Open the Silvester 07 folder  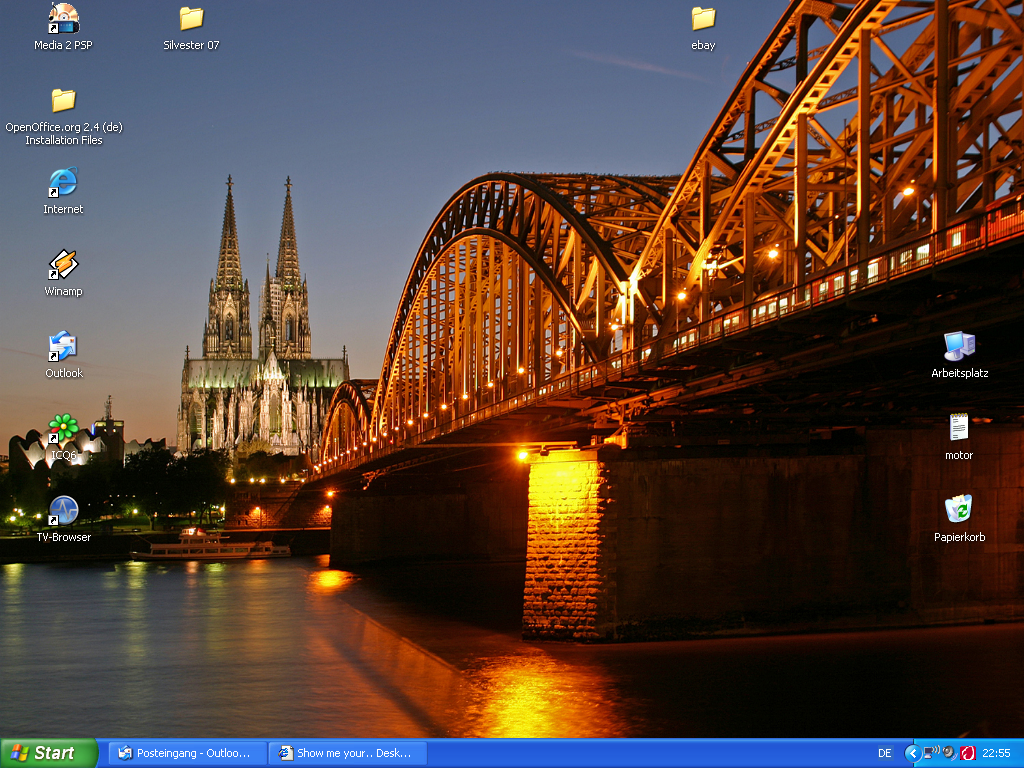coord(191,19)
